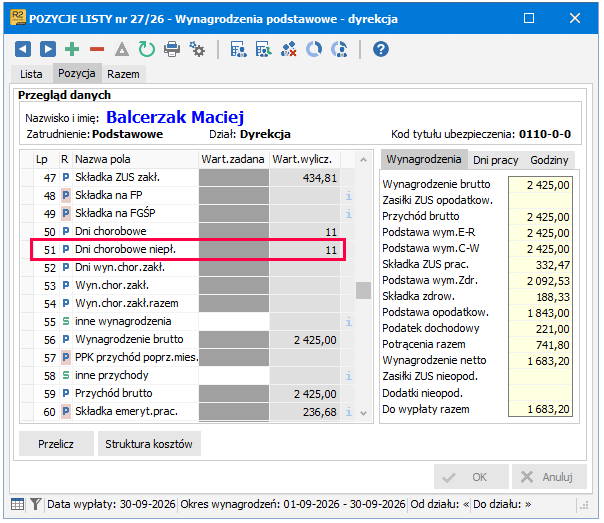
Task: Select row 47 Składka ZUS zakł.
Action: point(188,178)
